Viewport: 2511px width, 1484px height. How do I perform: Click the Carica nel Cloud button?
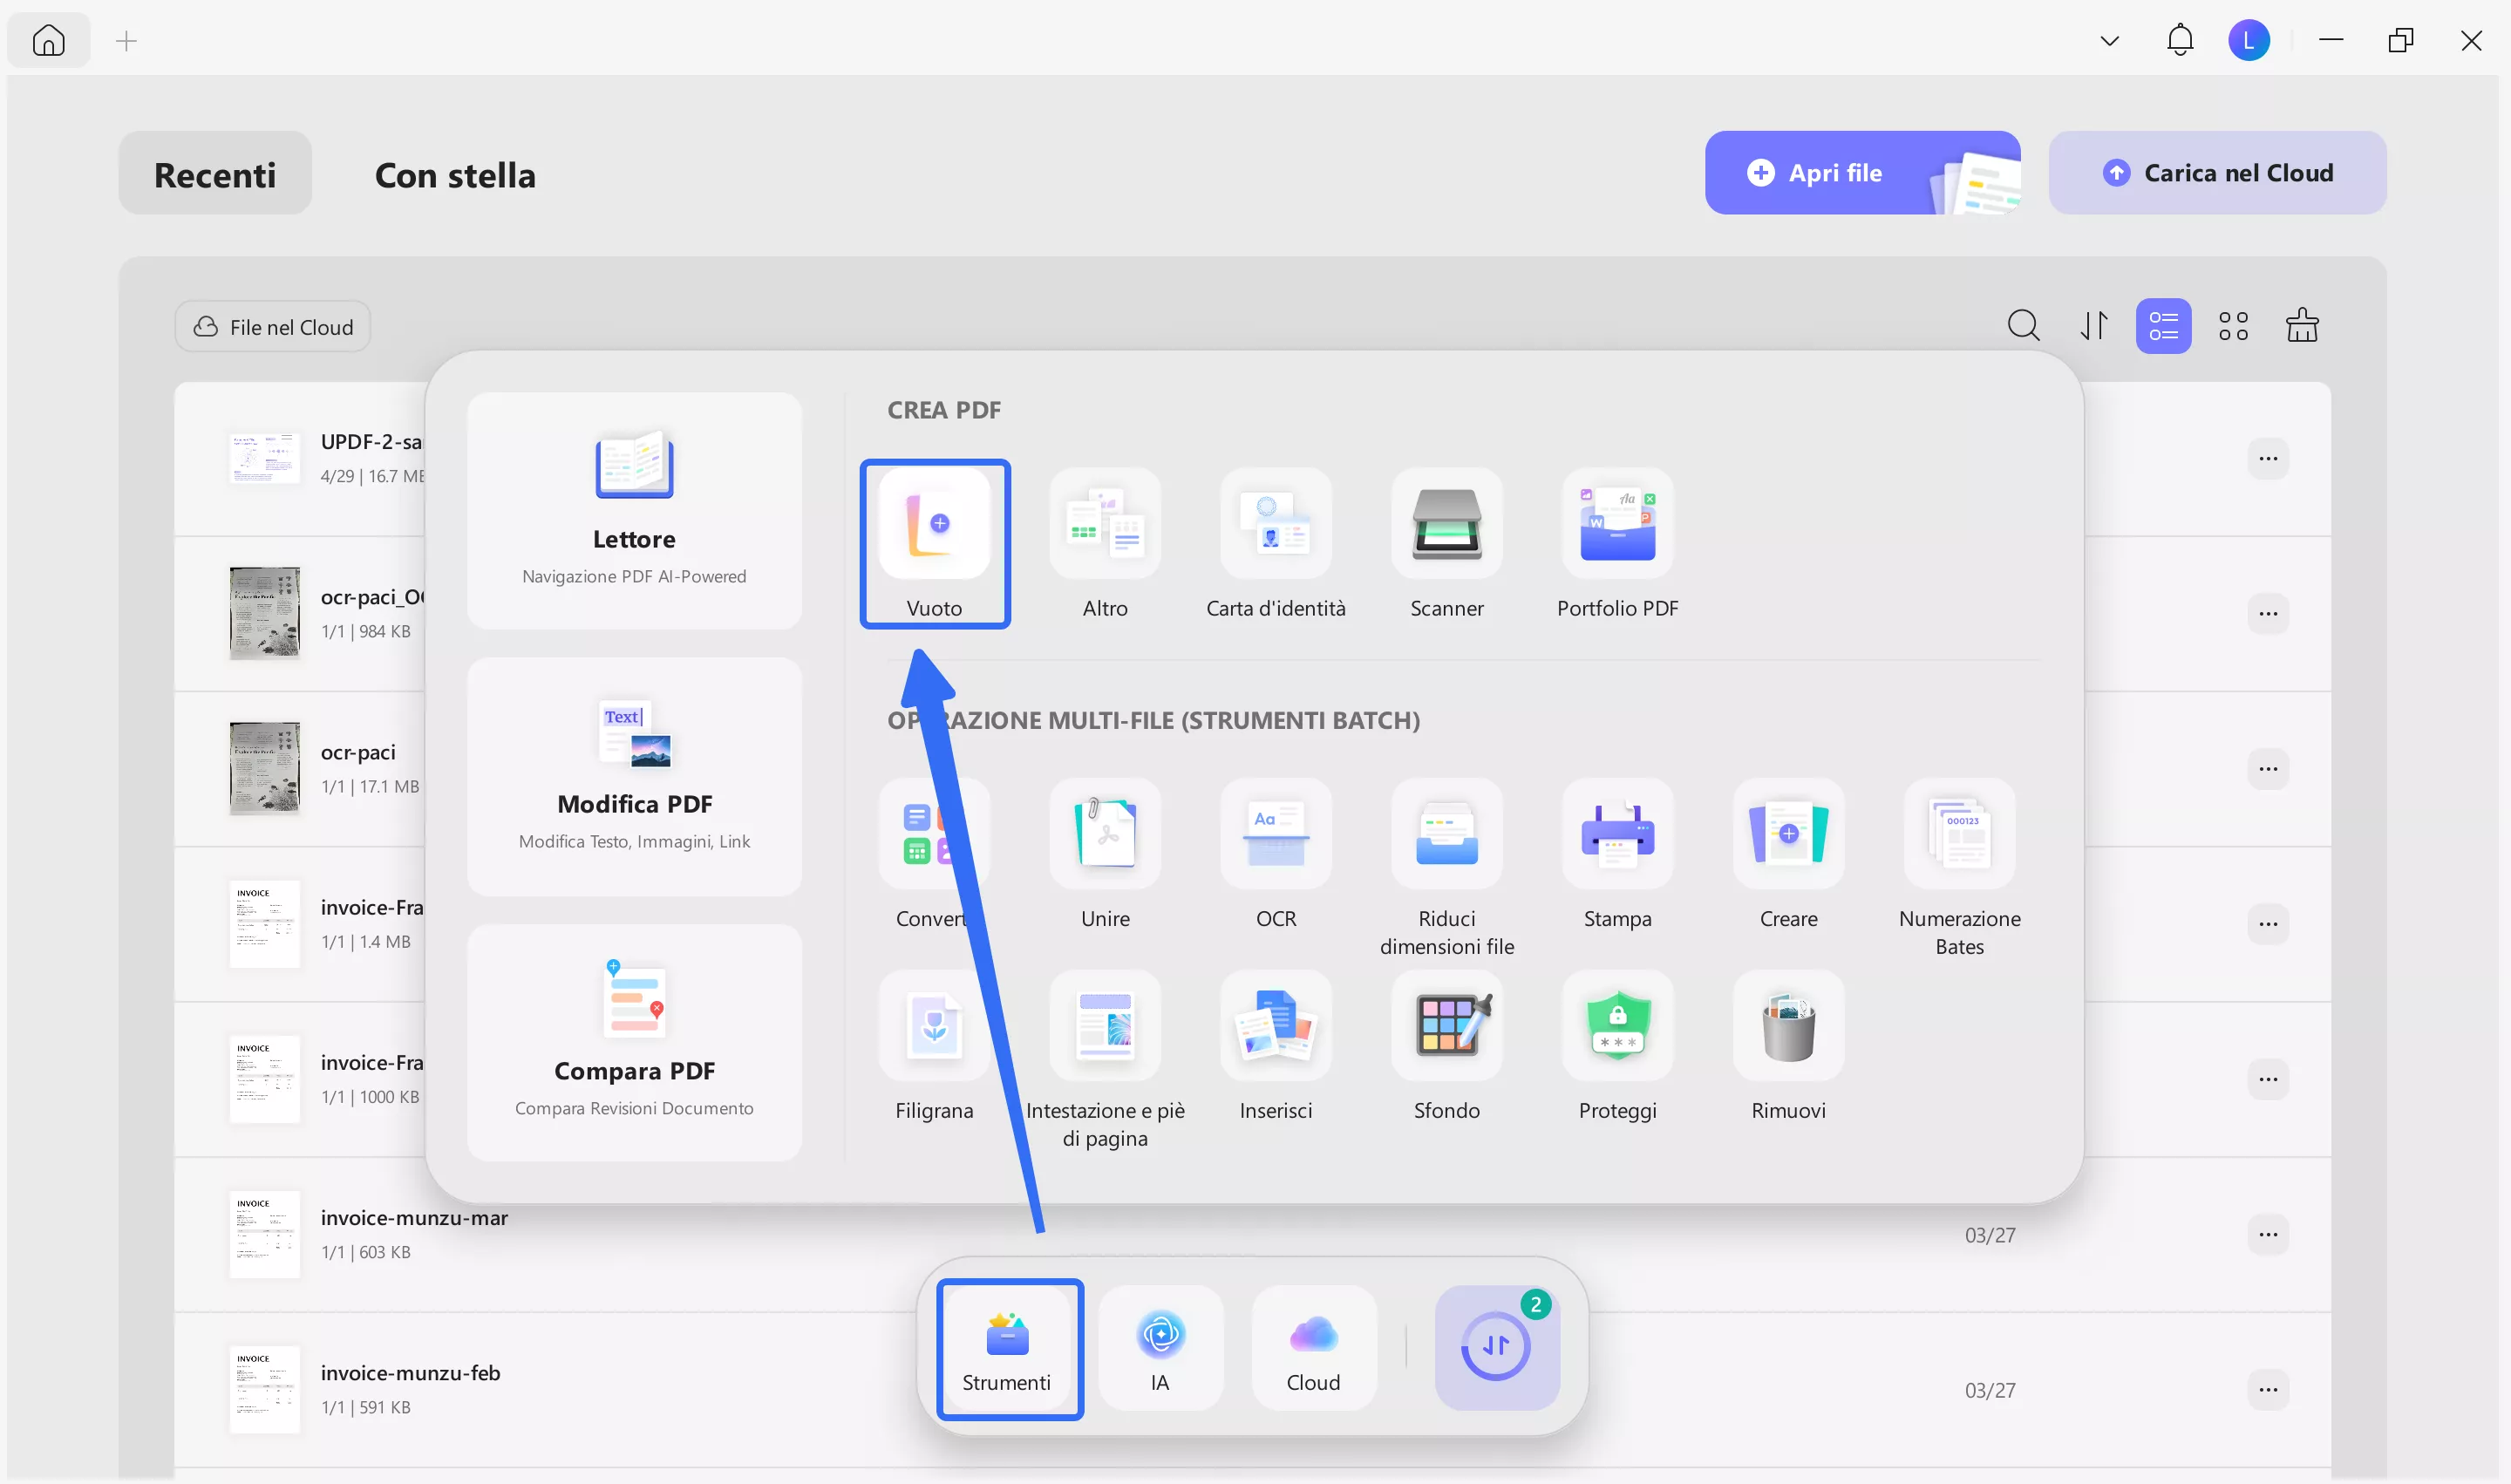point(2216,172)
